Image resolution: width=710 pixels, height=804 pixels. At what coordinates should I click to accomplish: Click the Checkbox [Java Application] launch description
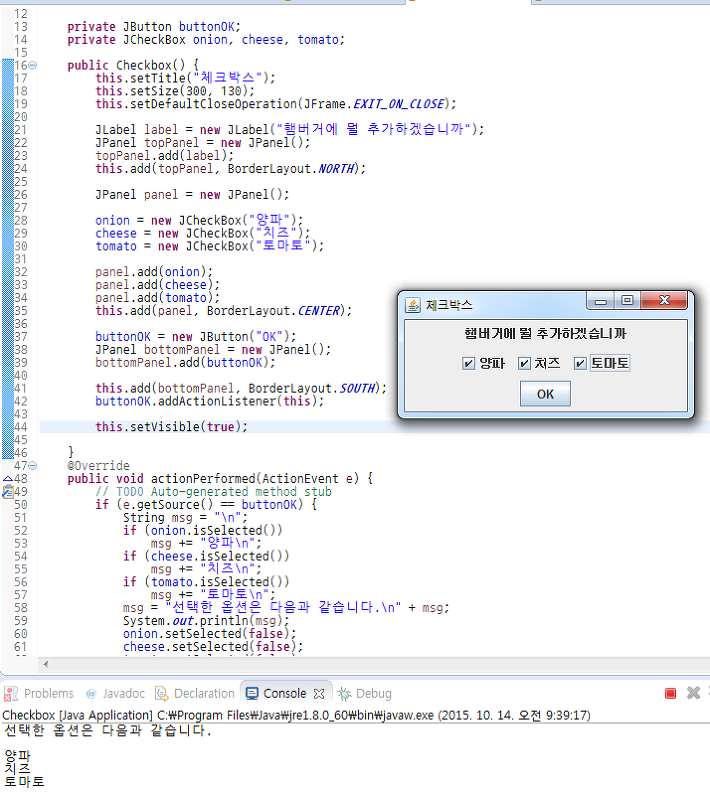[x=296, y=715]
